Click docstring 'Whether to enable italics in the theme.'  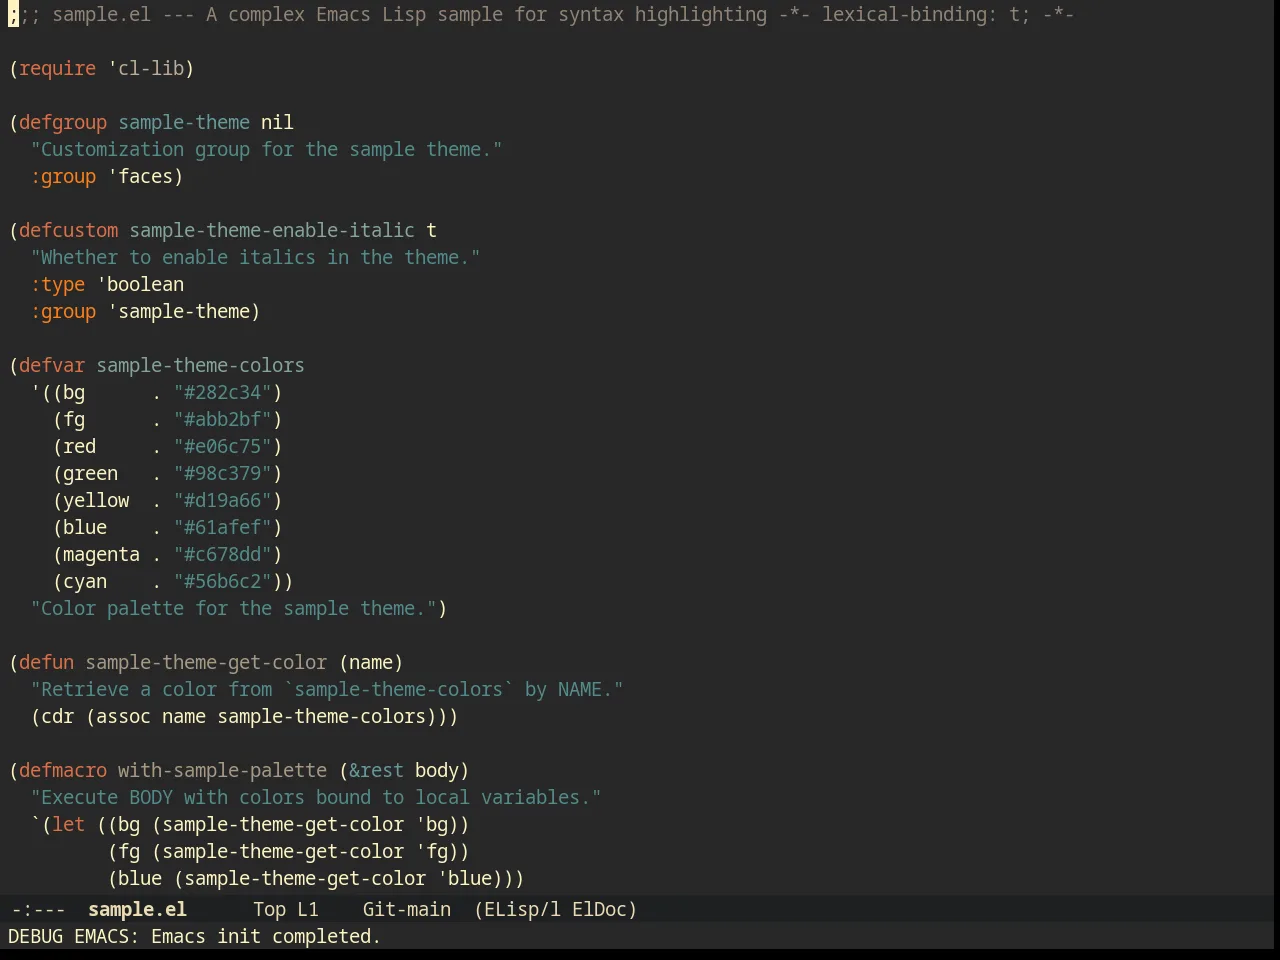[255, 257]
